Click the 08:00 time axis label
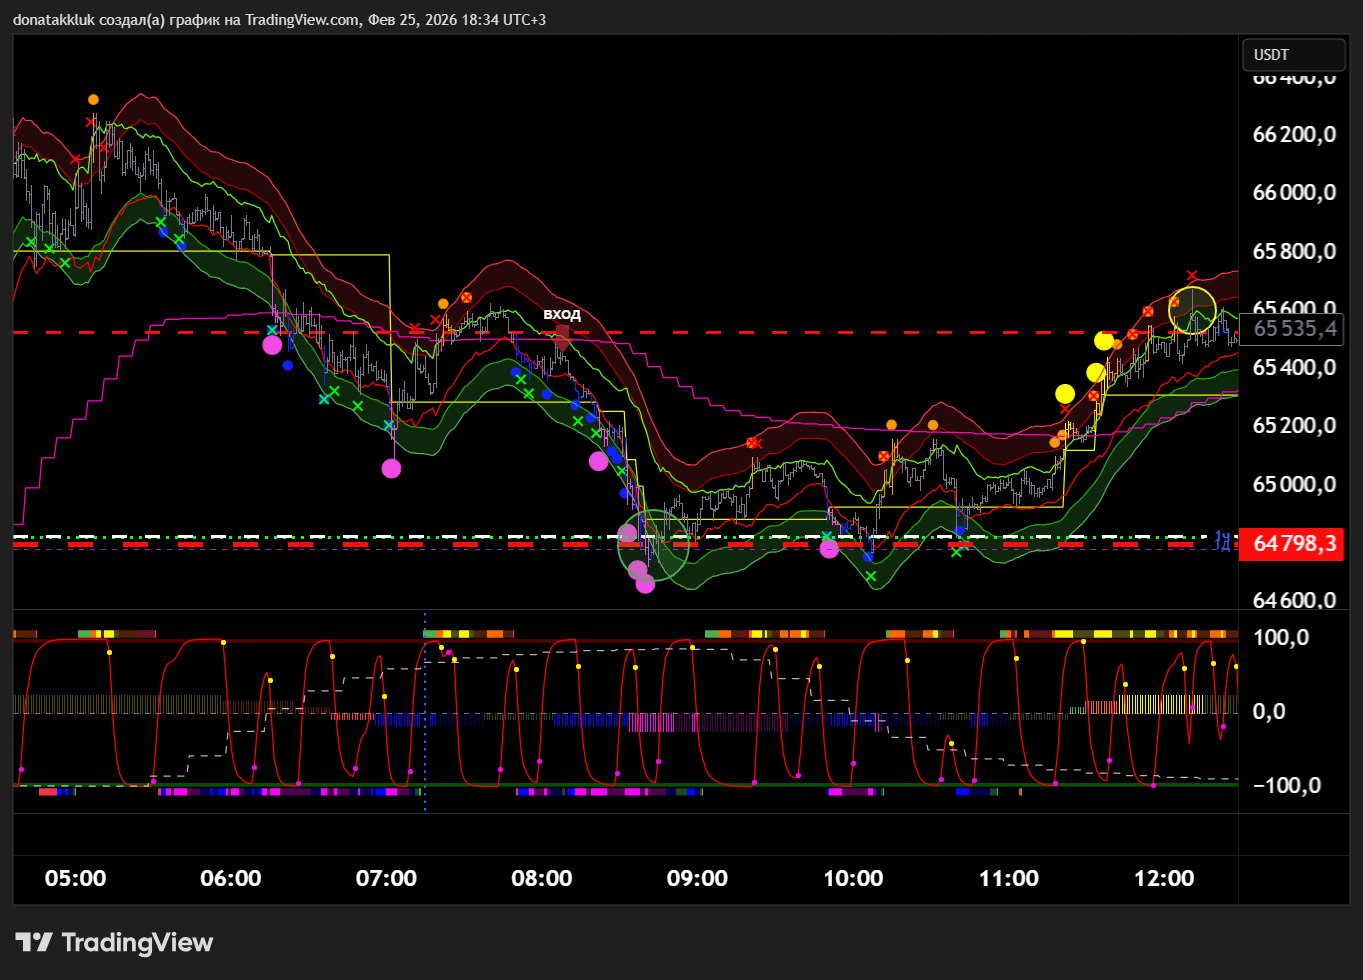Image resolution: width=1363 pixels, height=980 pixels. tap(541, 878)
